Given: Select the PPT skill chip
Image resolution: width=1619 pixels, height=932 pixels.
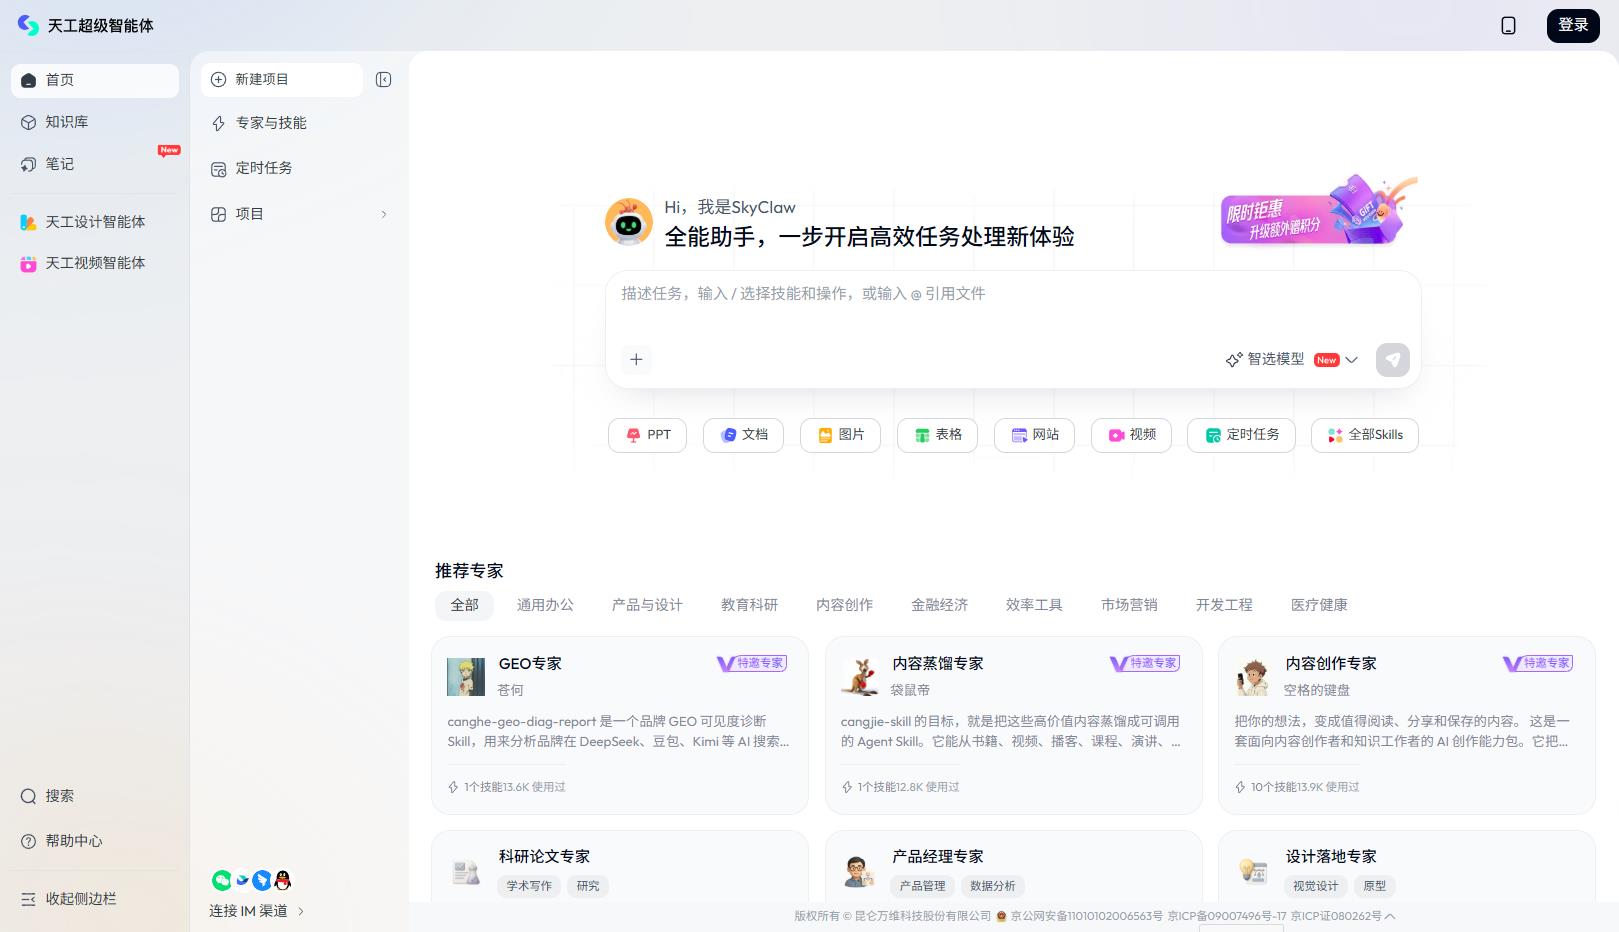Looking at the screenshot, I should (x=647, y=435).
